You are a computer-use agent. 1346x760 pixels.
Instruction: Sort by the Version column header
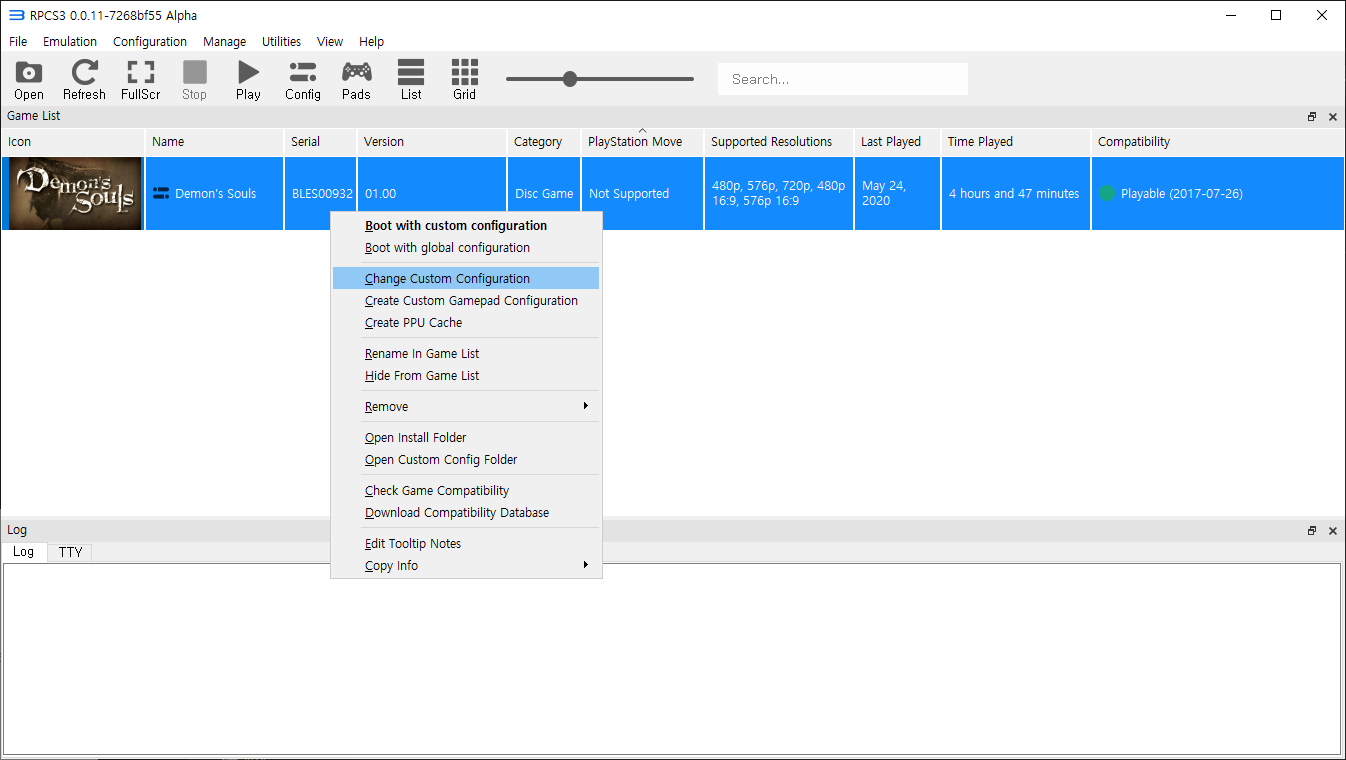coord(432,142)
